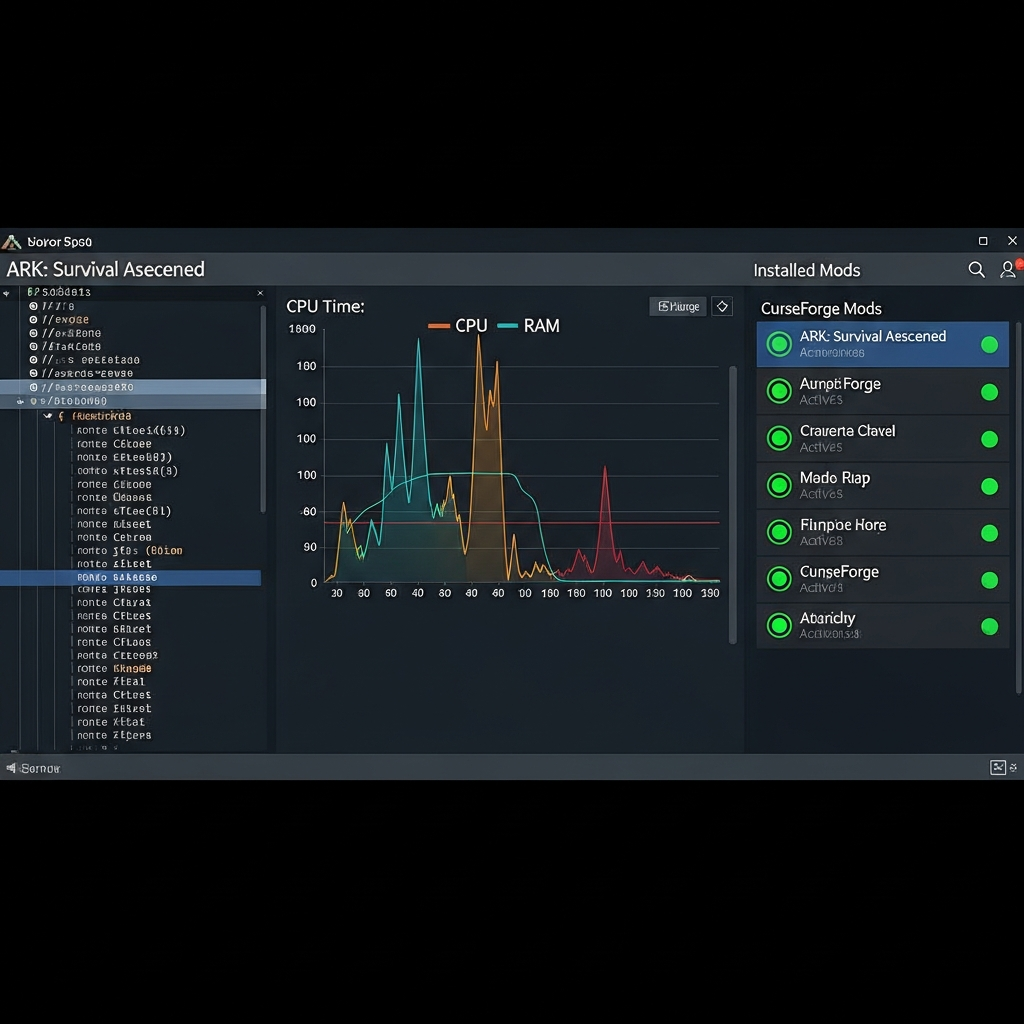
Task: Click the RAM legend swatch
Action: click(x=507, y=326)
